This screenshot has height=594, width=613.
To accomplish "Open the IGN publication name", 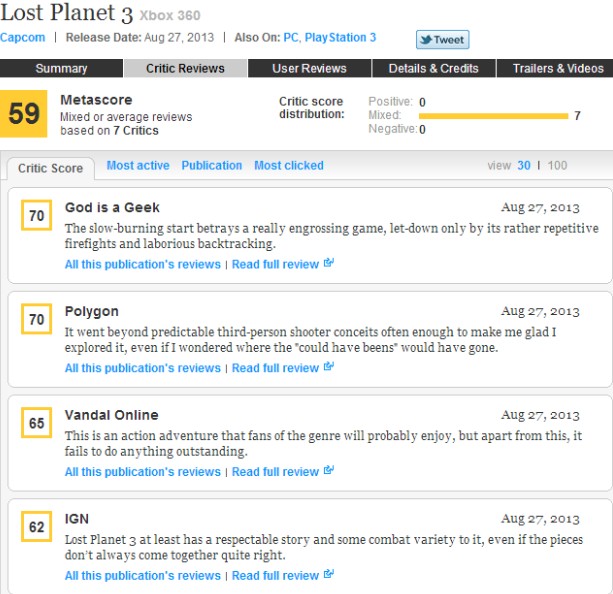I will [77, 519].
